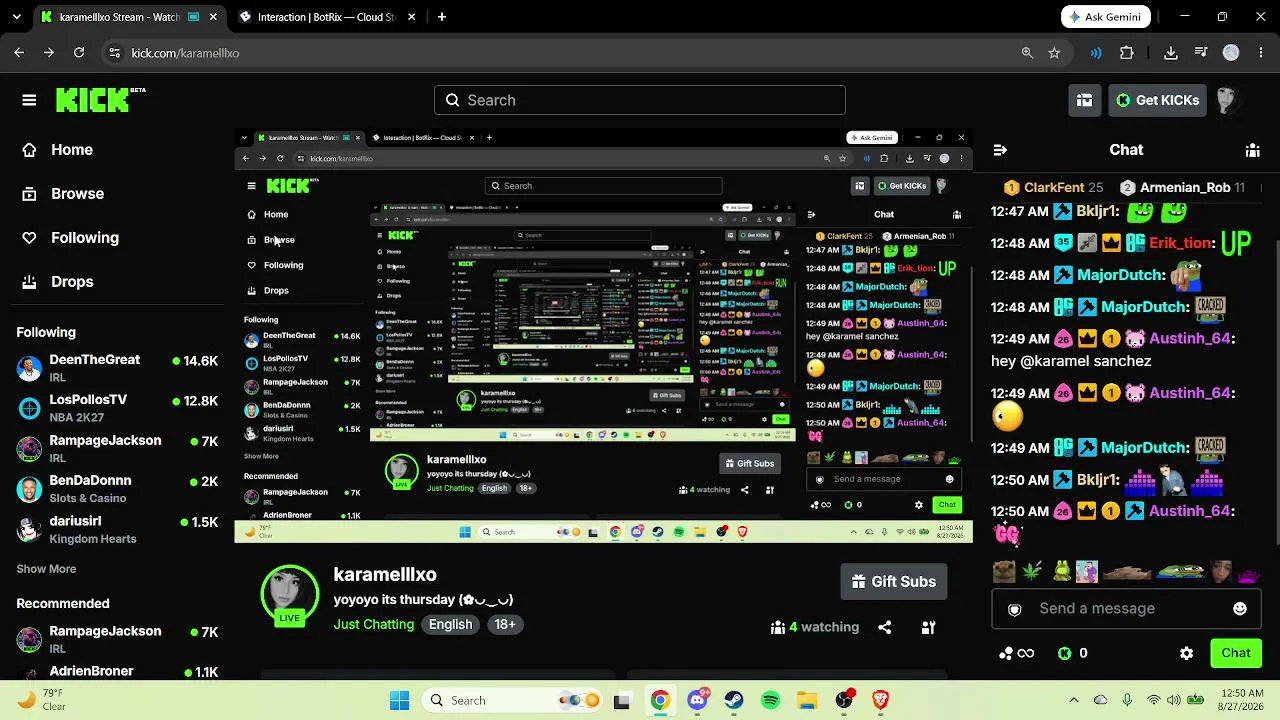1280x720 pixels.
Task: Share the stream using the share icon
Action: (x=885, y=627)
